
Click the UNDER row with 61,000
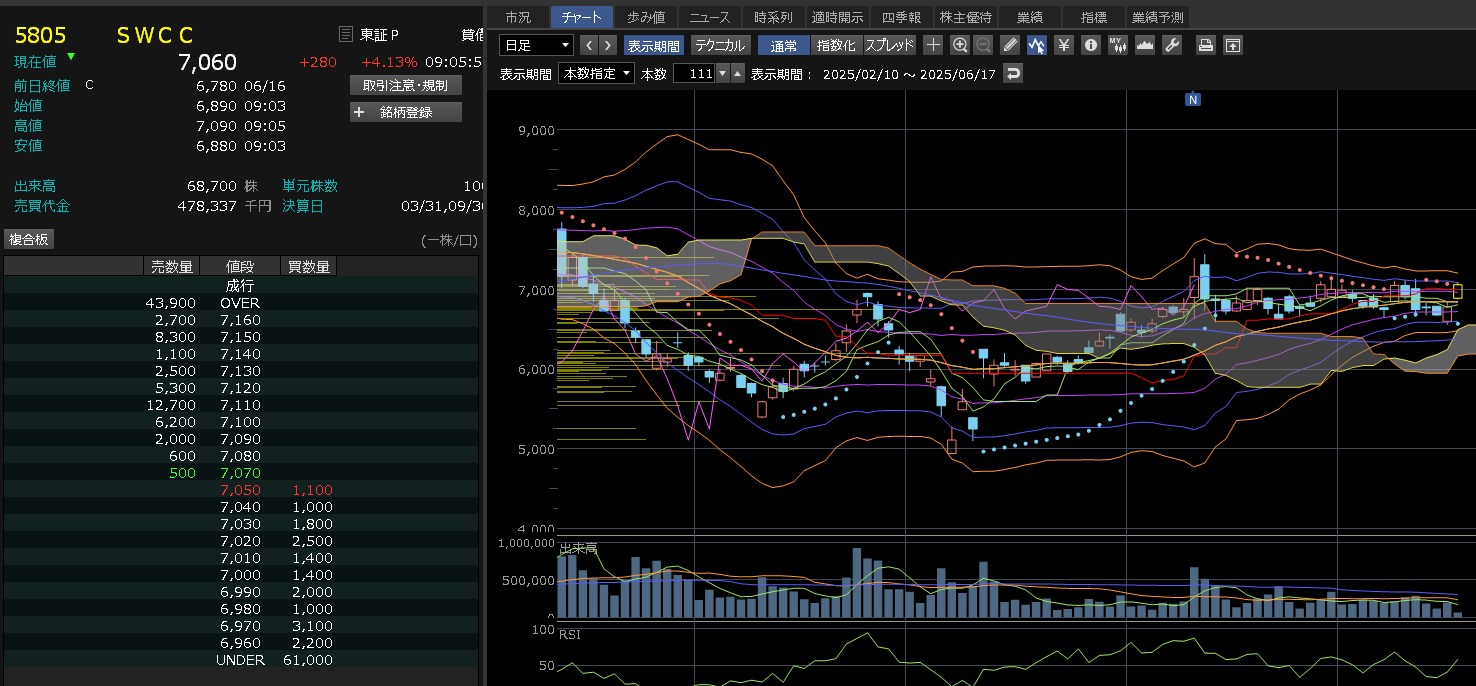[240, 660]
